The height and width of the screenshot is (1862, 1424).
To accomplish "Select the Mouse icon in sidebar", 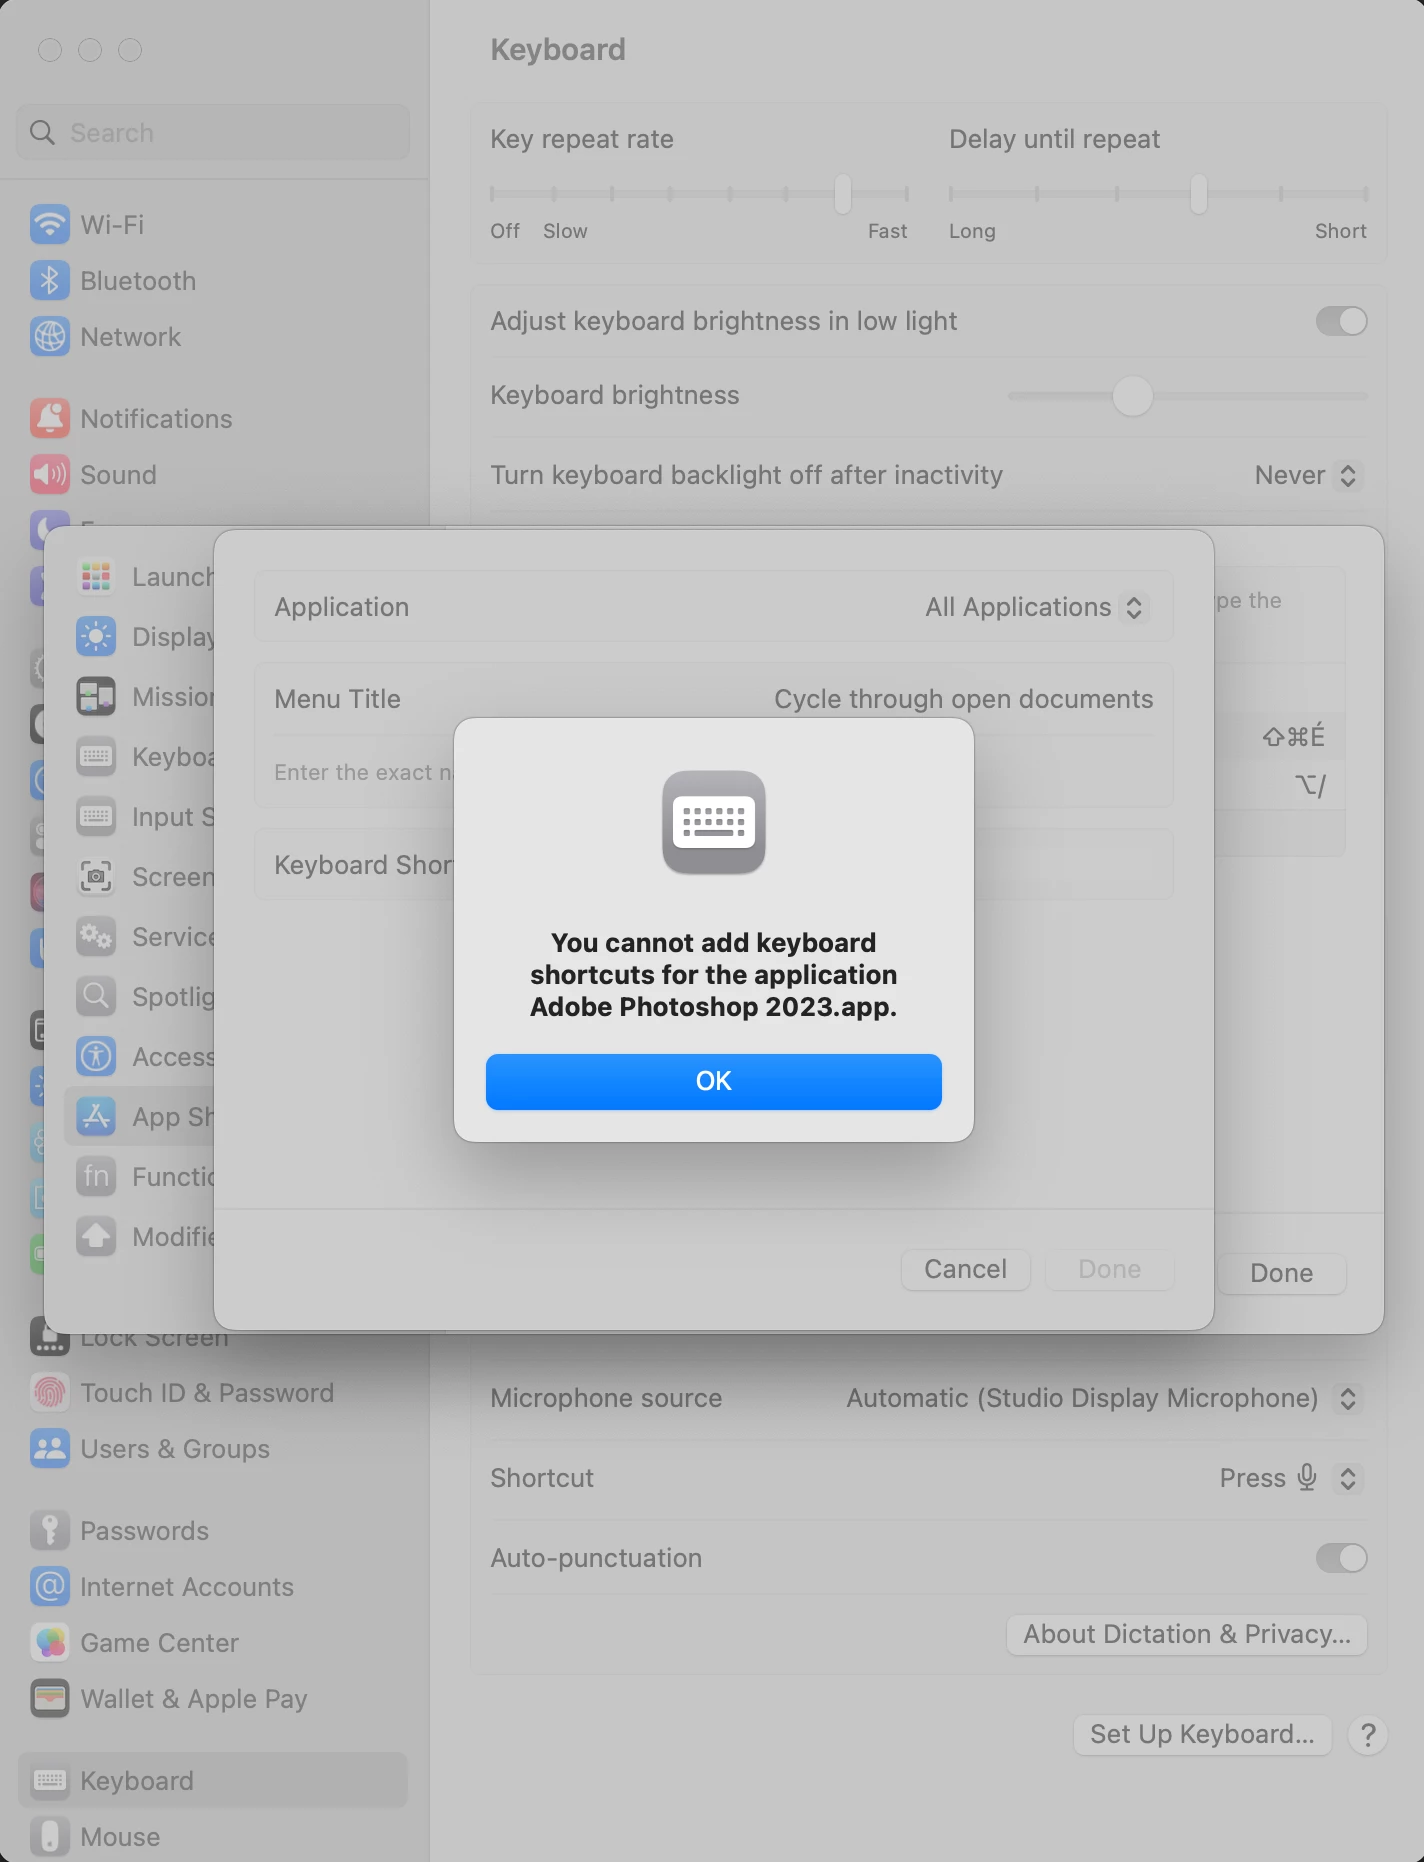I will point(50,1837).
